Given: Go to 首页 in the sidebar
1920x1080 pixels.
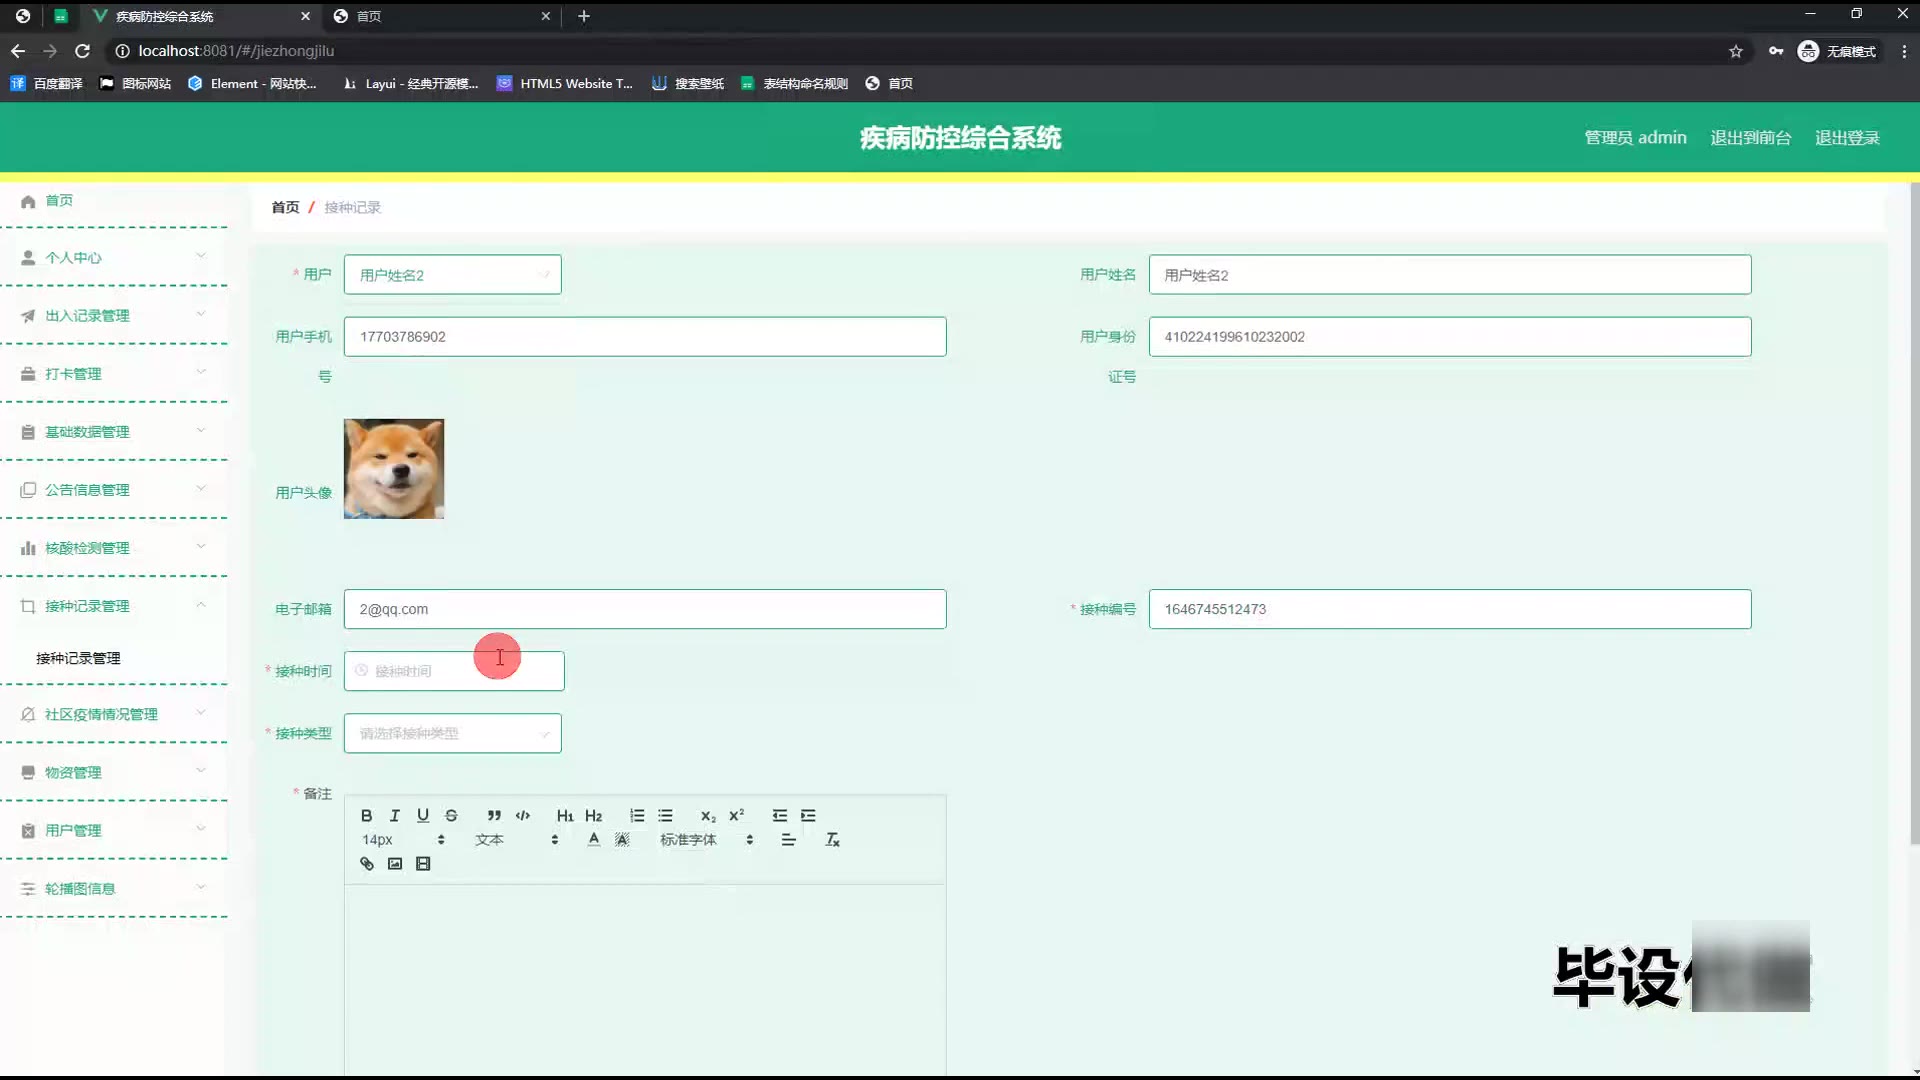Looking at the screenshot, I should [x=58, y=201].
